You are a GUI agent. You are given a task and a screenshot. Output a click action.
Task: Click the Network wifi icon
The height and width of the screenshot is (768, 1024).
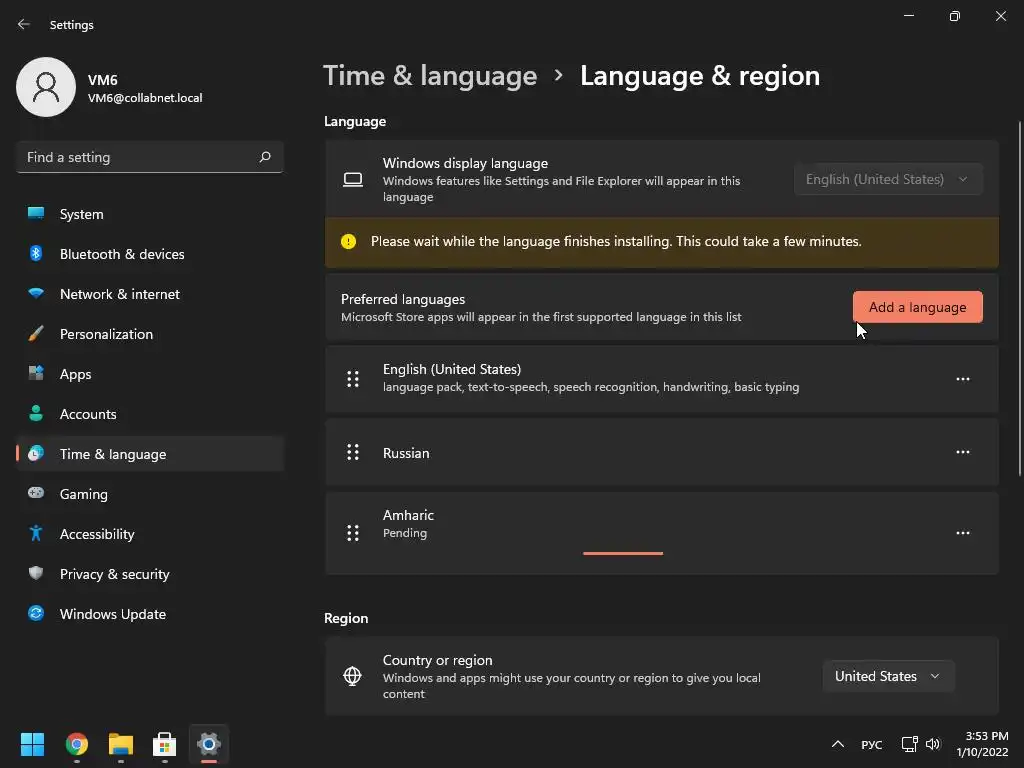pyautogui.click(x=36, y=293)
